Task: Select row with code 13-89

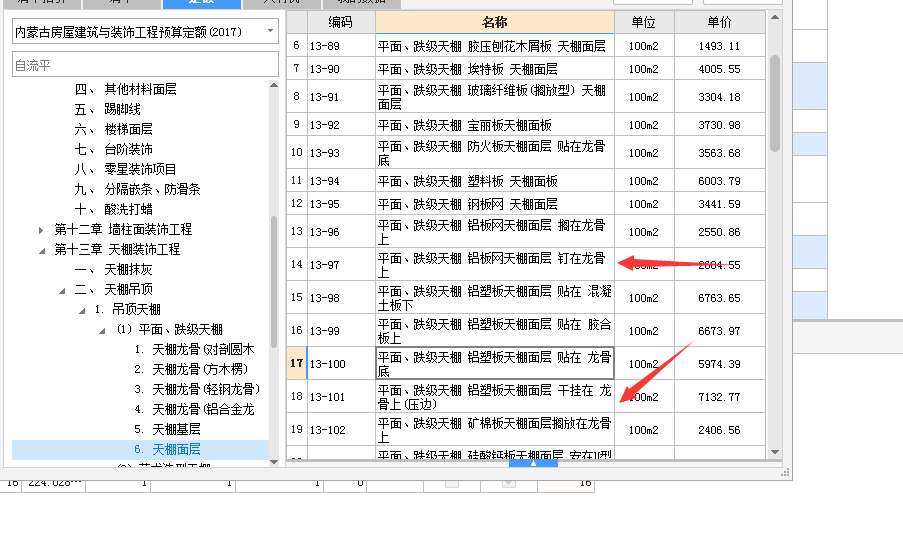Action: pos(526,45)
